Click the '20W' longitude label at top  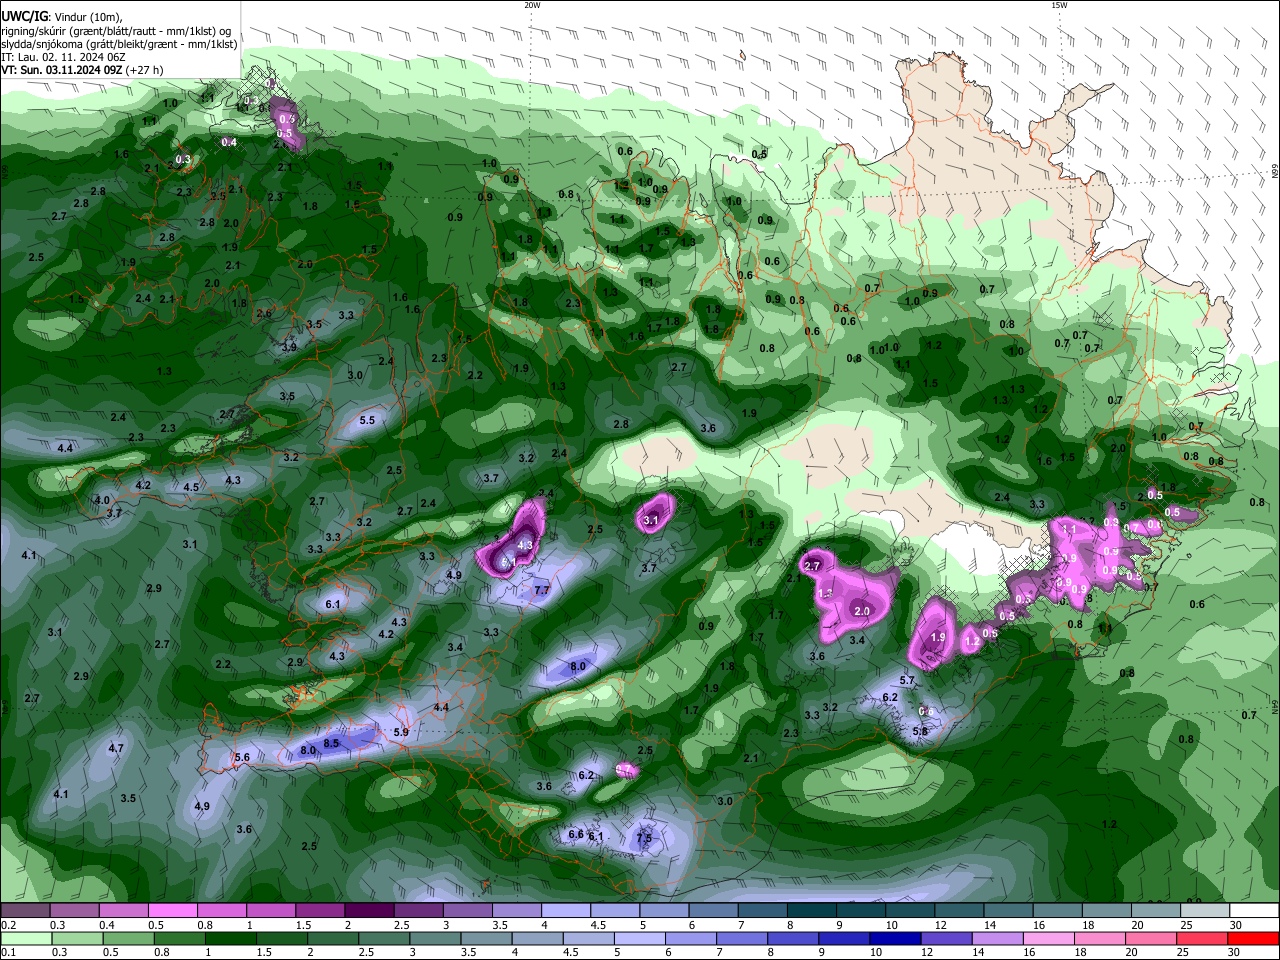532,5
